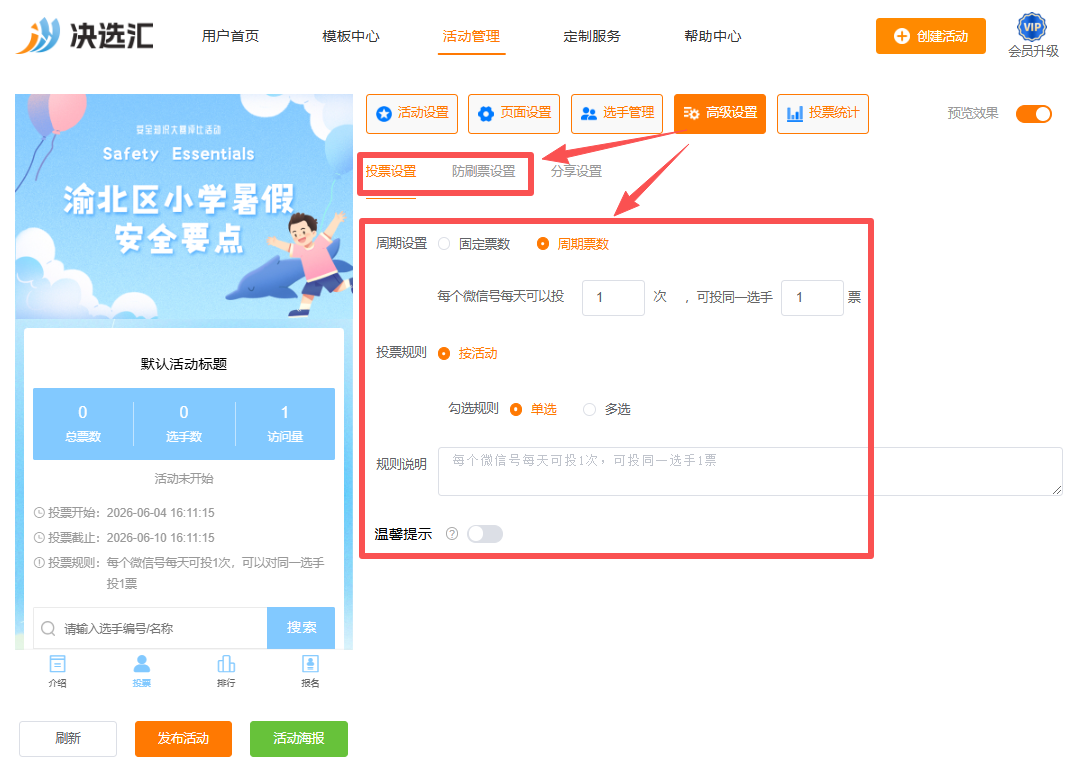
Task: Click the search magnifier icon in preview
Action: coord(48,628)
